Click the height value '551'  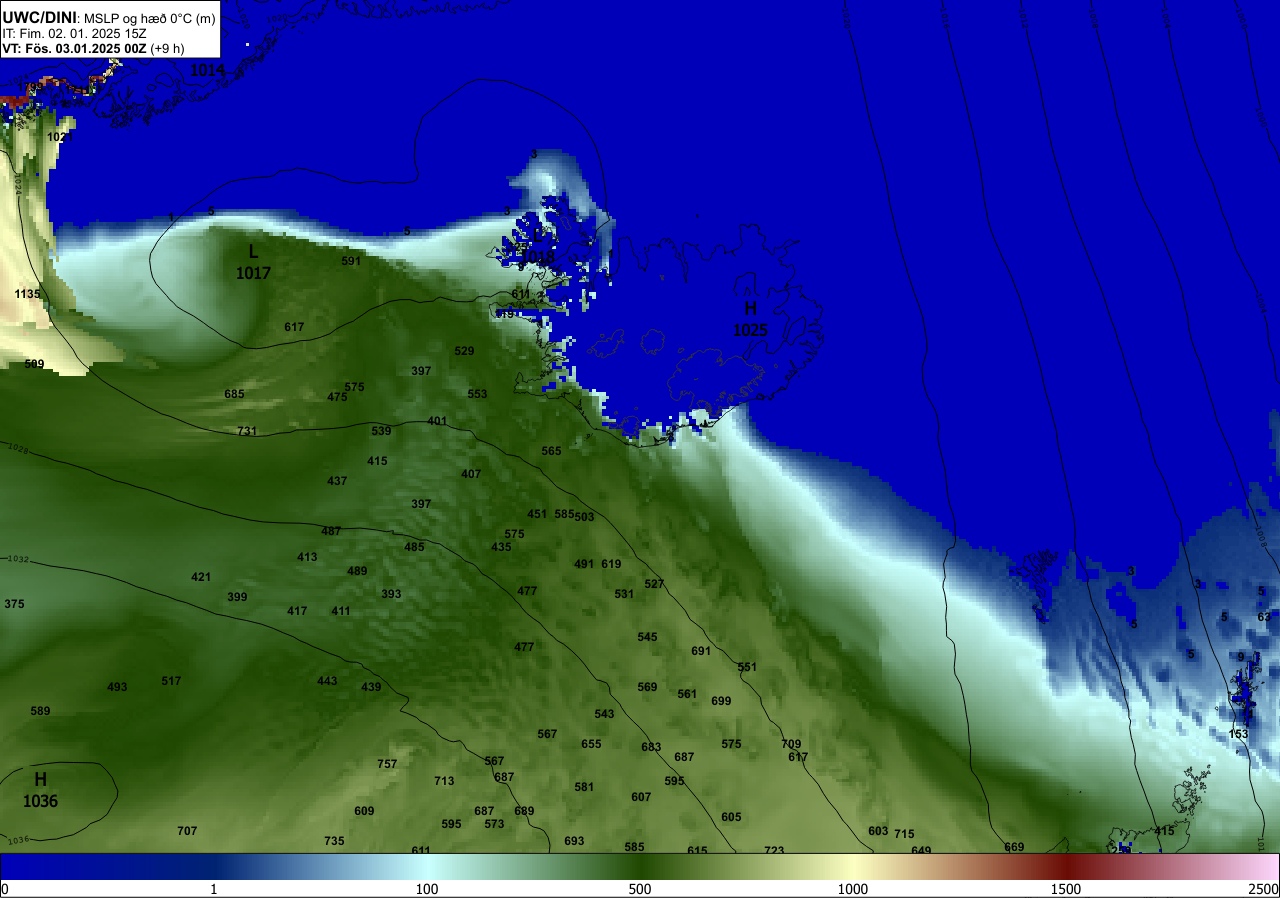tap(747, 667)
